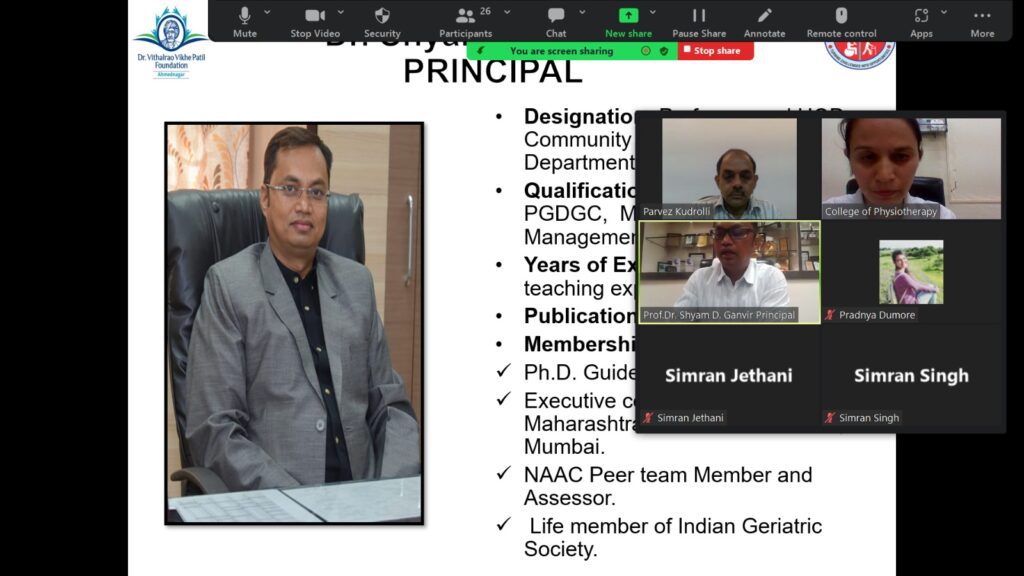Open the Apps menu

click(921, 21)
